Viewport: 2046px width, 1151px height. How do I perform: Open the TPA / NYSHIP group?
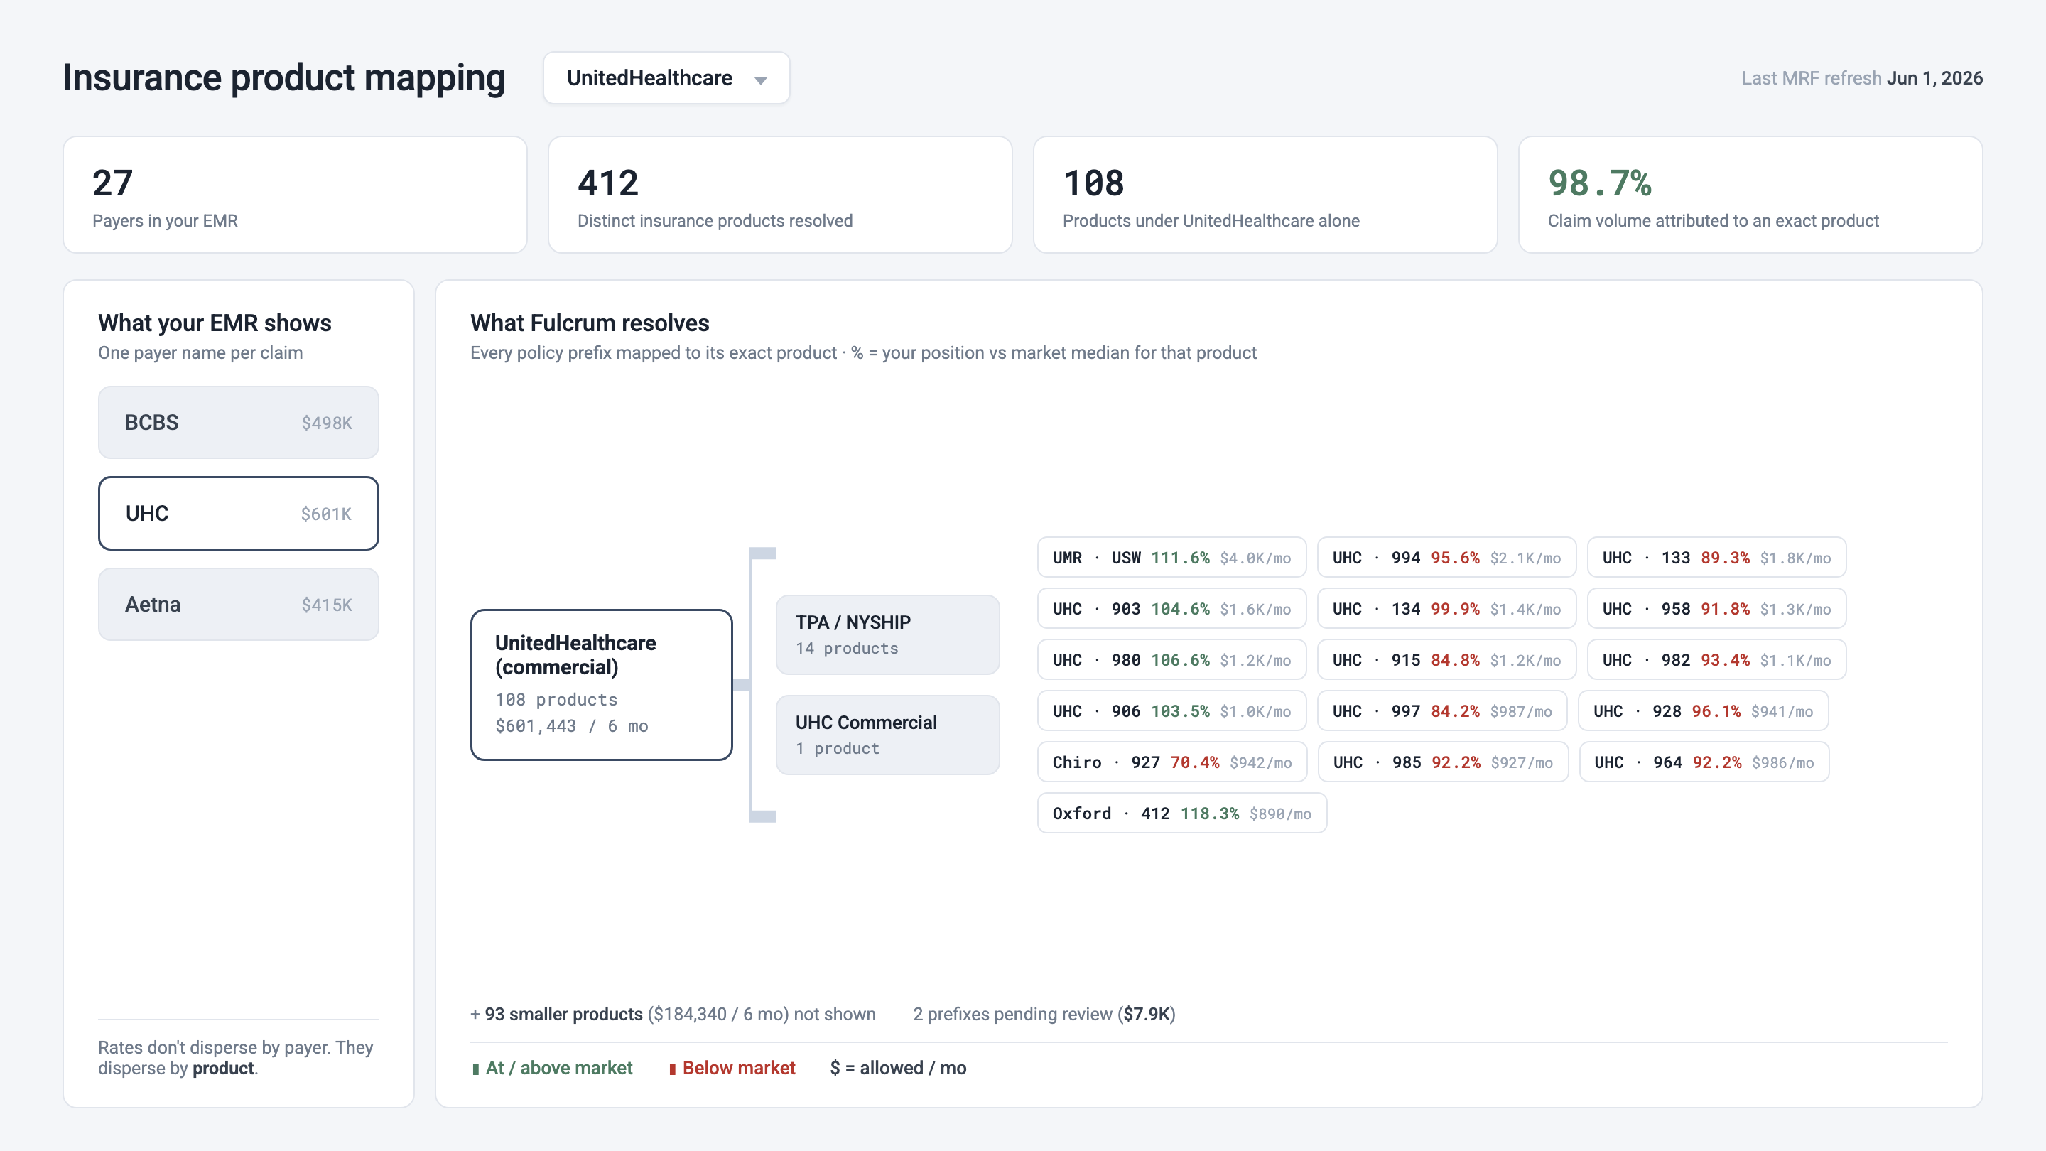[887, 635]
